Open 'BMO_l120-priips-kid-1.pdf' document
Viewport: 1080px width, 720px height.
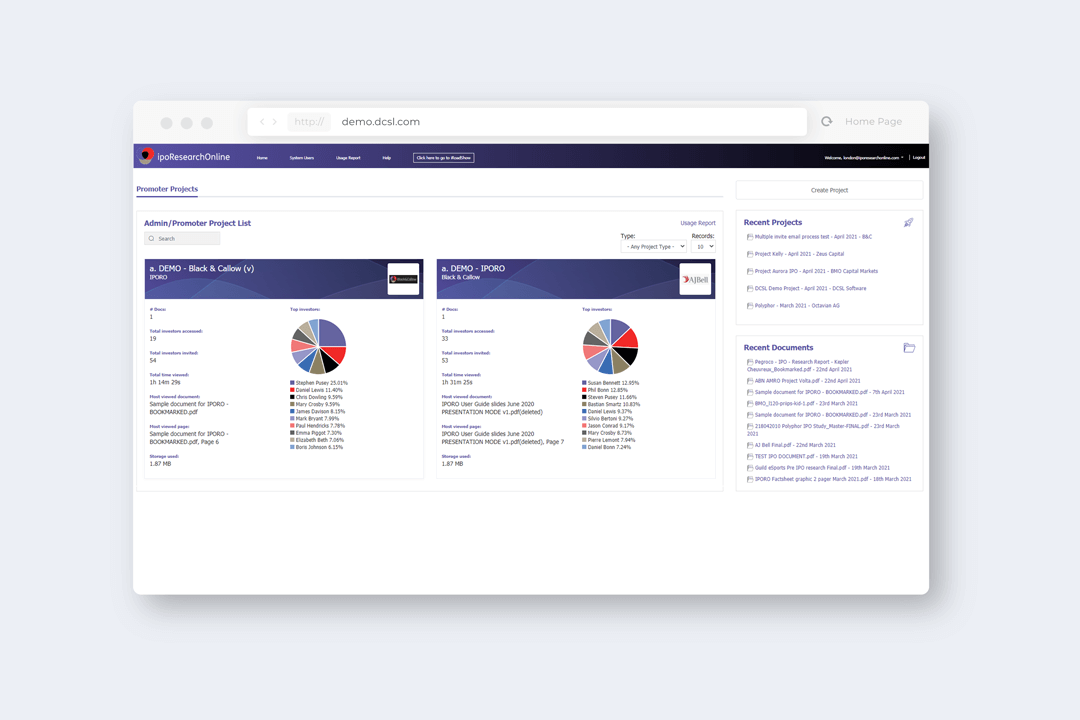pyautogui.click(x=806, y=404)
